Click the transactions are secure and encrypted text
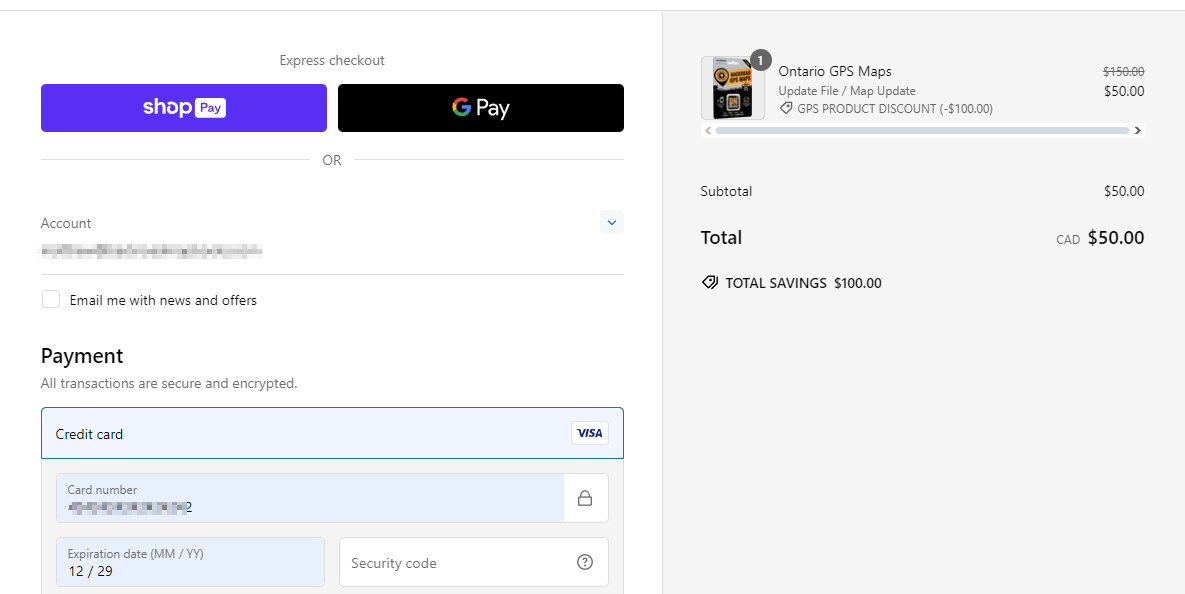Screen dimensions: 1185x594 (169, 383)
